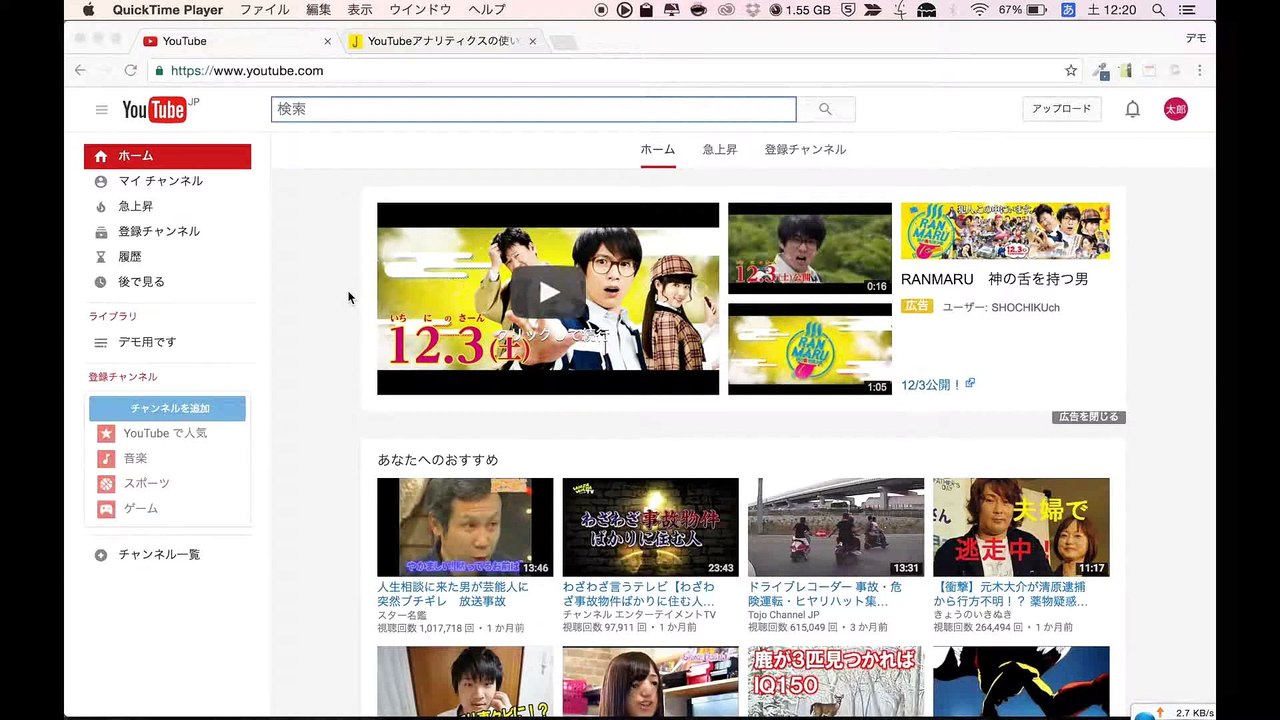Open video title ドライブレコーダー 事故・危険運転
The height and width of the screenshot is (720, 1280).
tap(825, 594)
